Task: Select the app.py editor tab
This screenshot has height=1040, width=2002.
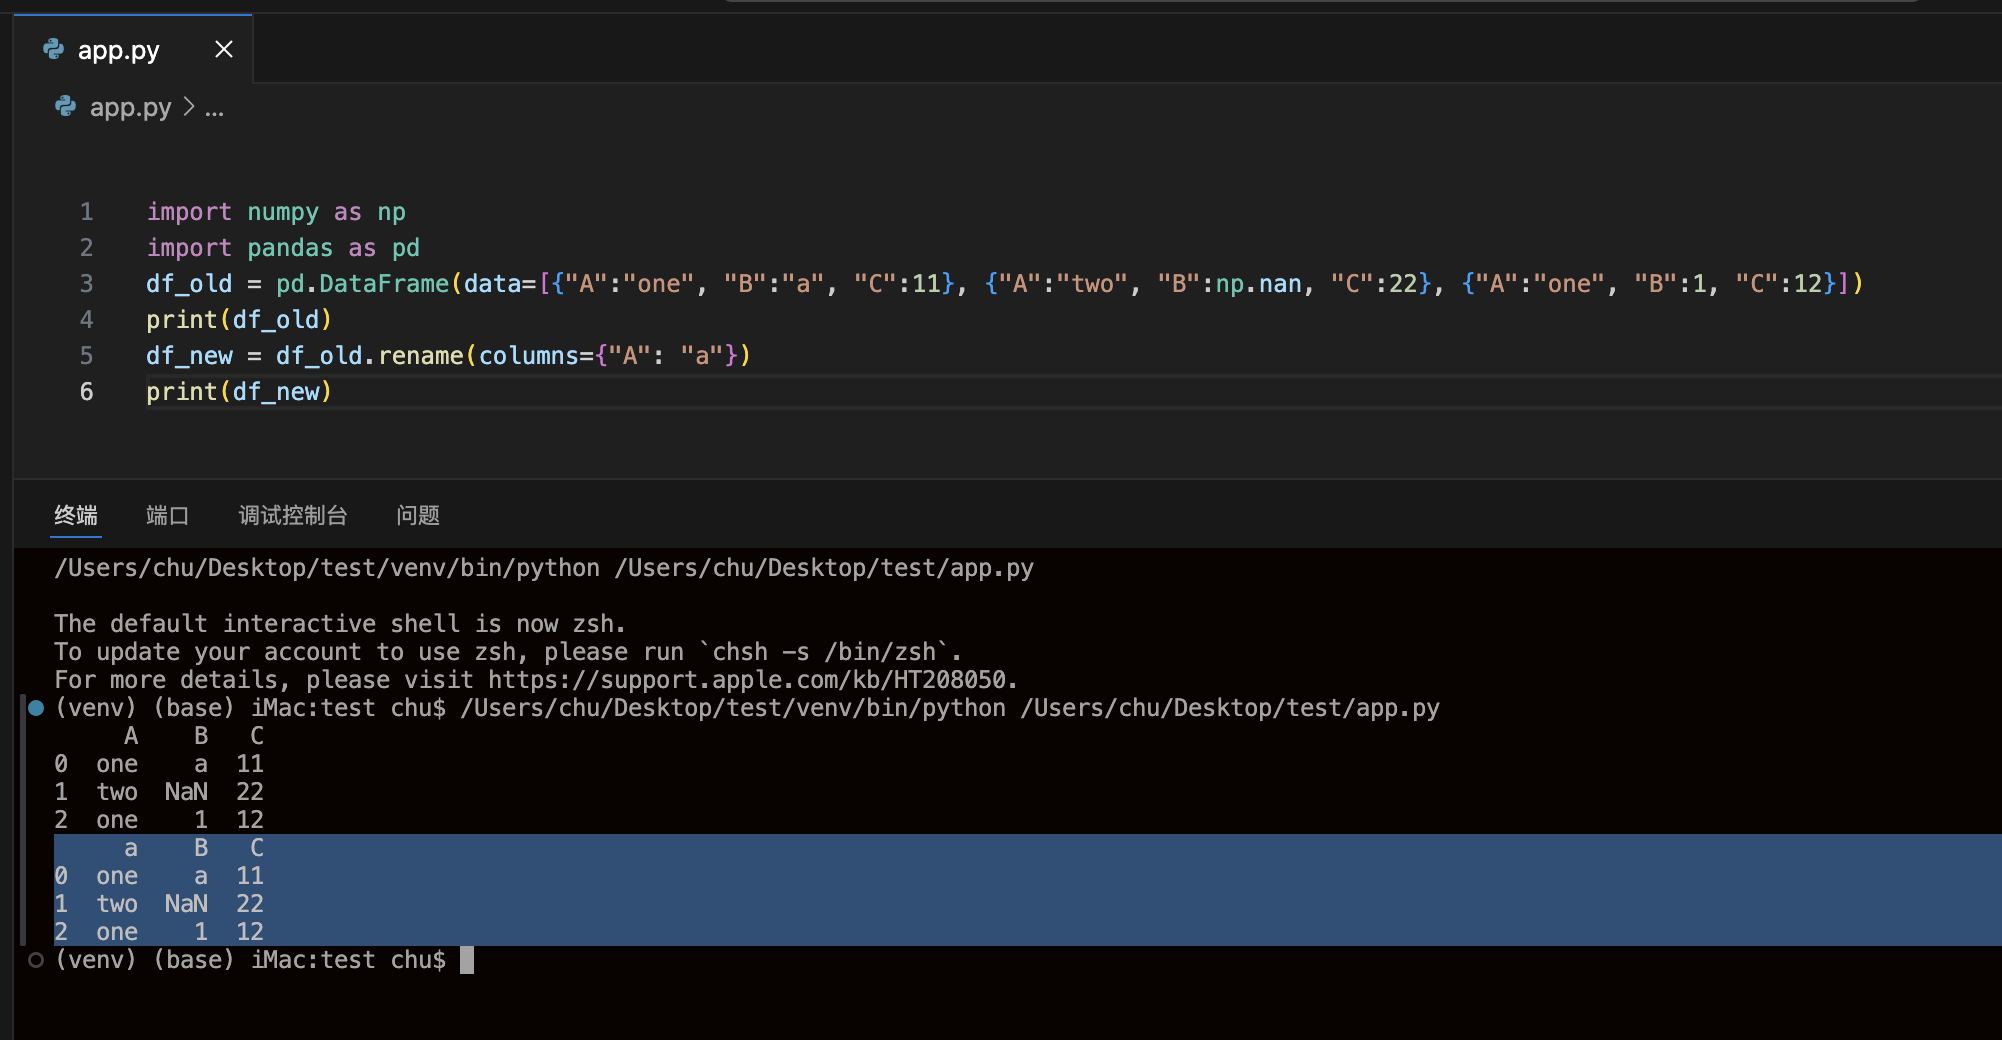Action: (118, 50)
